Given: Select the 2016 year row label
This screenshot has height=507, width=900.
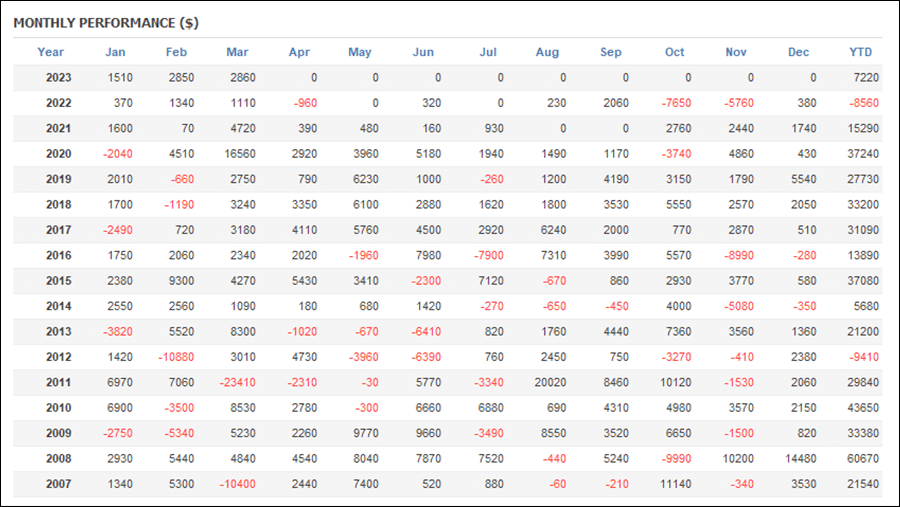Looking at the screenshot, I should pyautogui.click(x=59, y=256).
